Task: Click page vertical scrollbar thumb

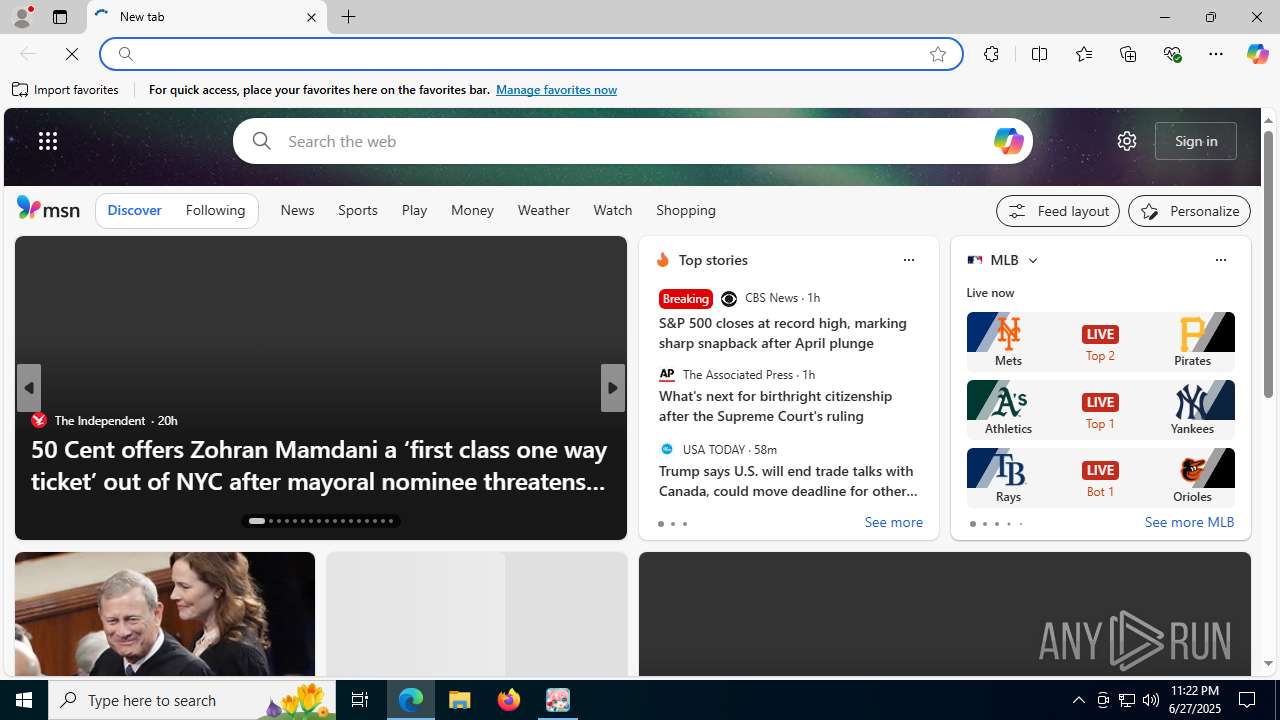Action: pyautogui.click(x=1268, y=265)
